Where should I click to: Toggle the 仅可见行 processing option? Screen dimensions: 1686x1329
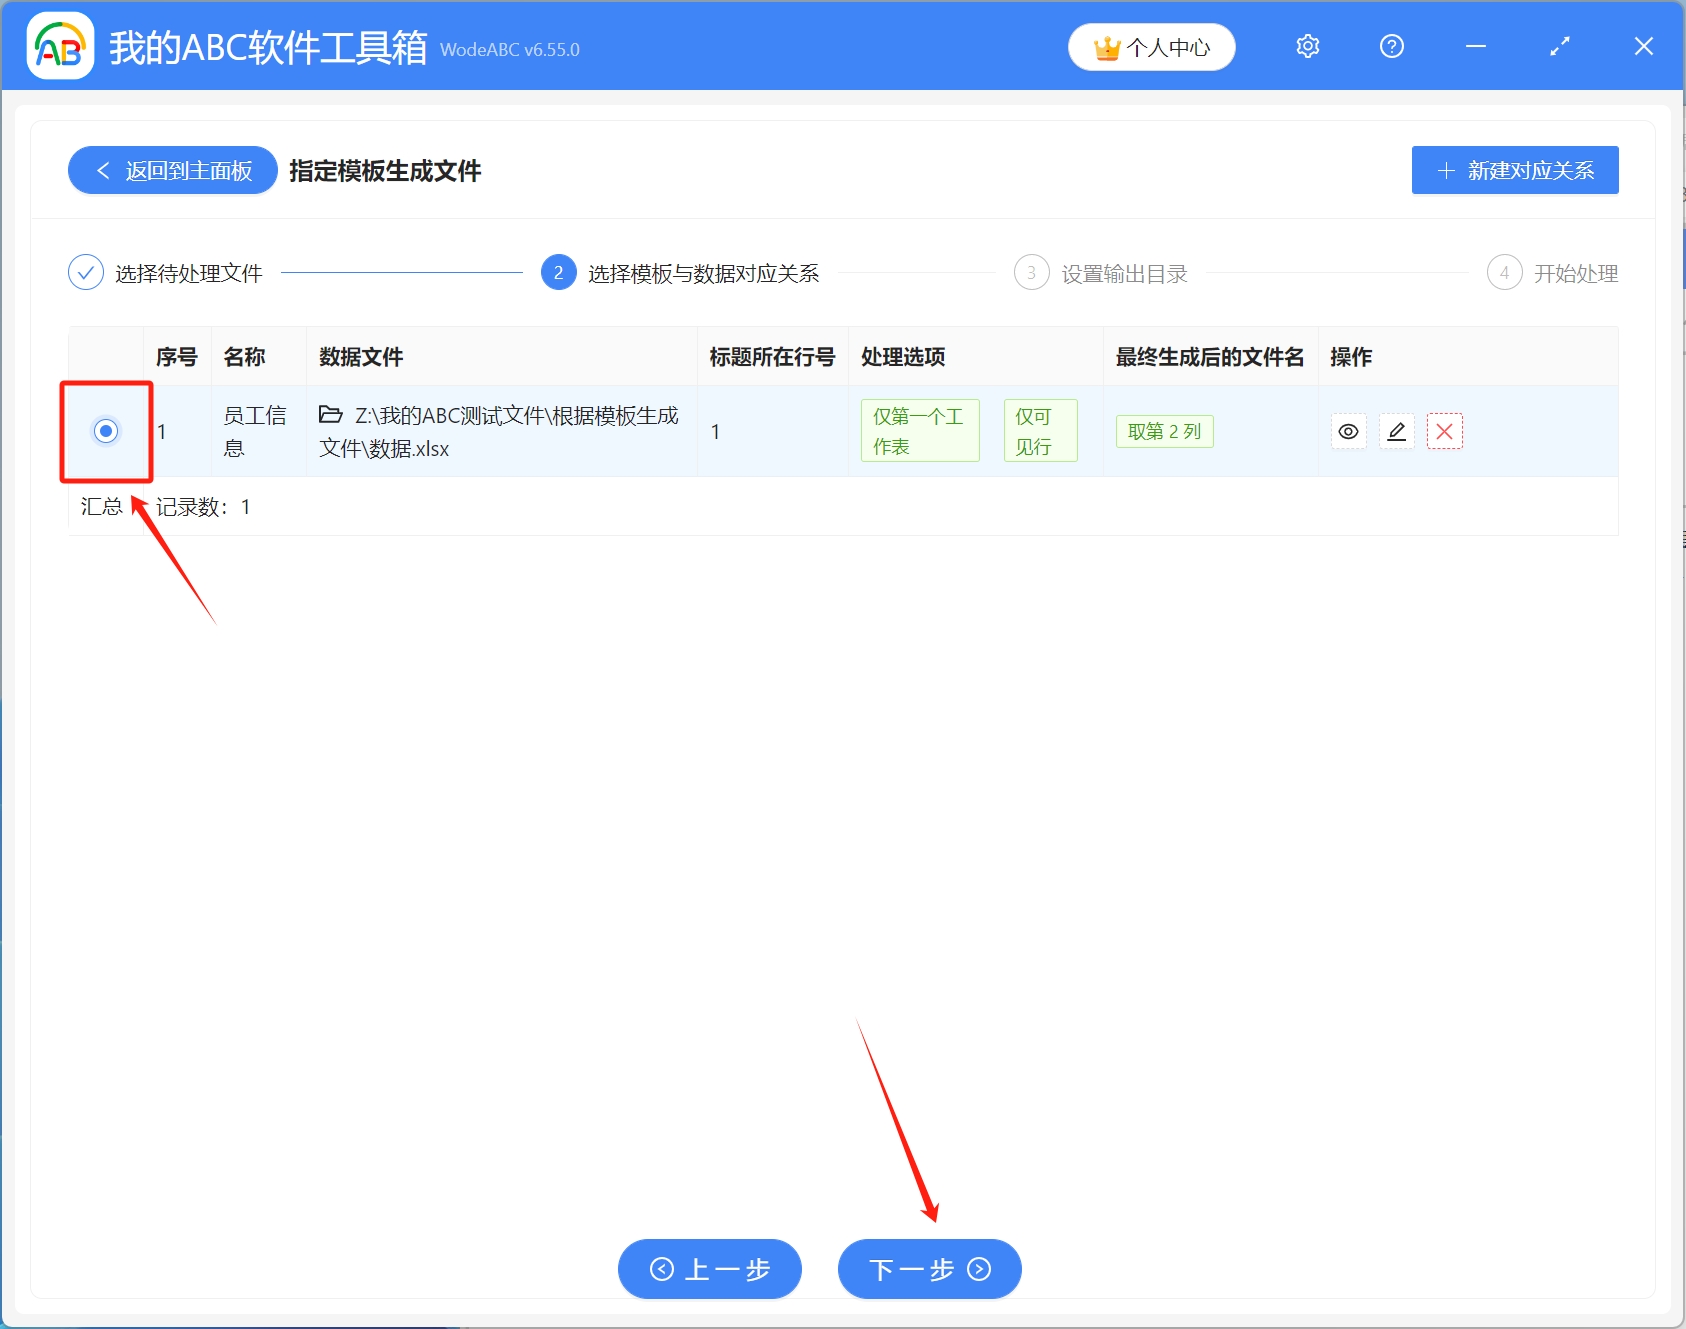click(x=1040, y=430)
